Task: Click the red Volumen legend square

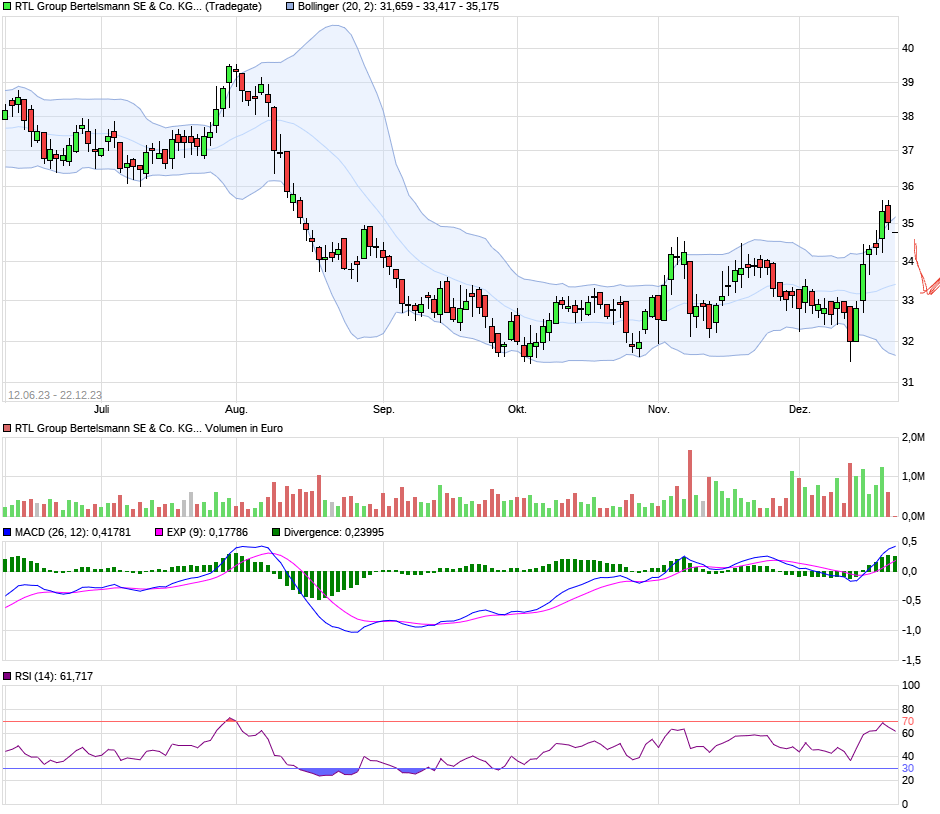Action: (x=7, y=429)
